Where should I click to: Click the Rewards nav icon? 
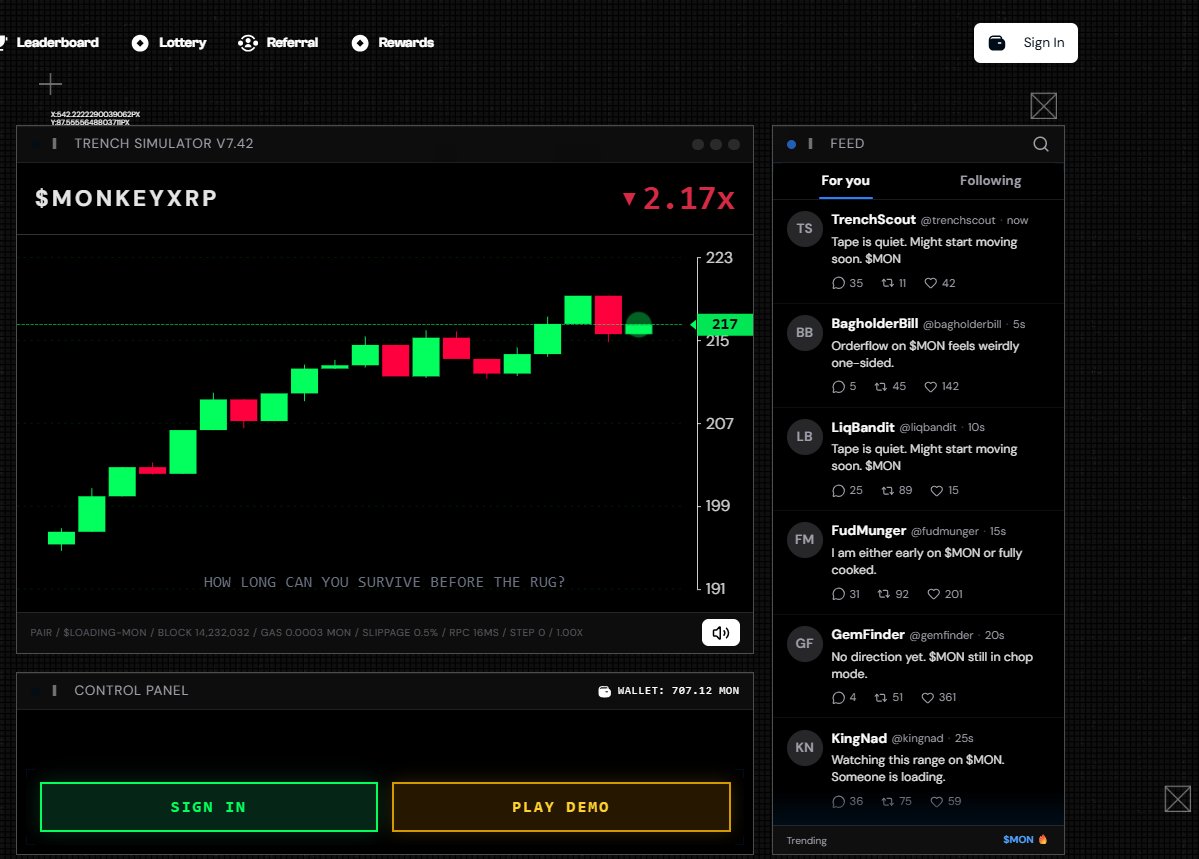(x=360, y=43)
